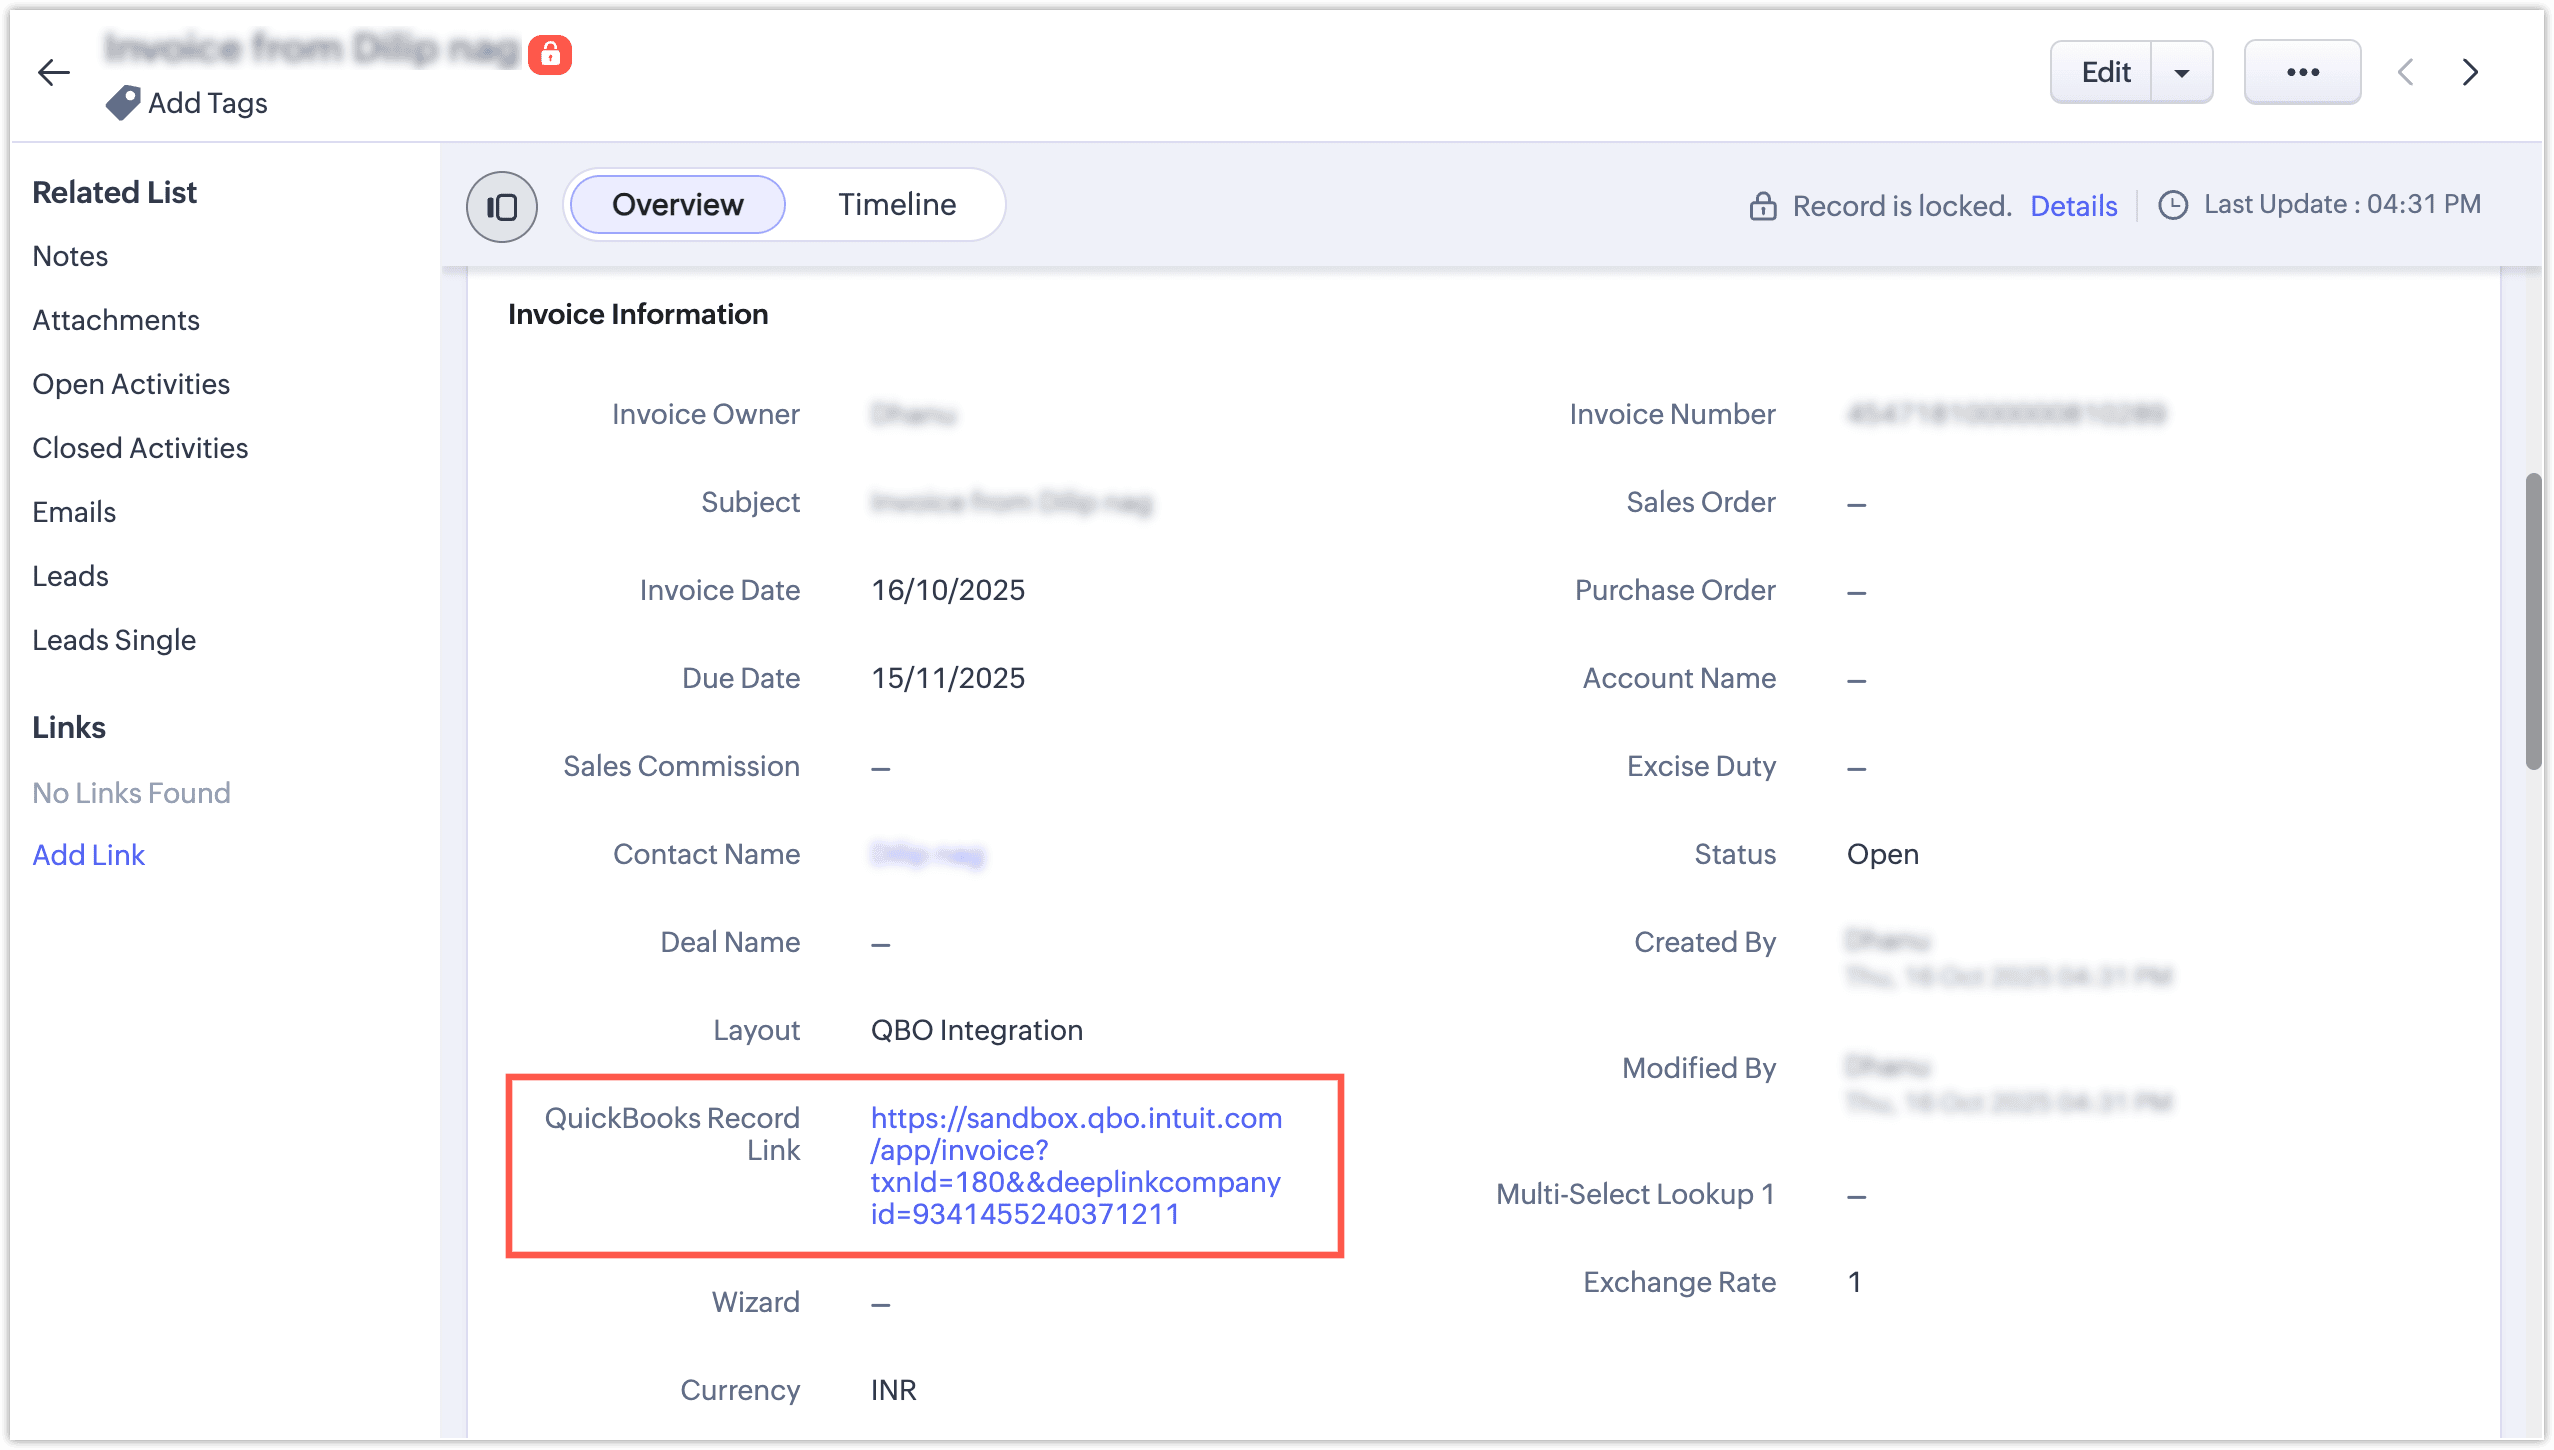Click the Last Update : 04:31 PM text
Image resolution: width=2554 pixels, height=1450 pixels.
2343,205
